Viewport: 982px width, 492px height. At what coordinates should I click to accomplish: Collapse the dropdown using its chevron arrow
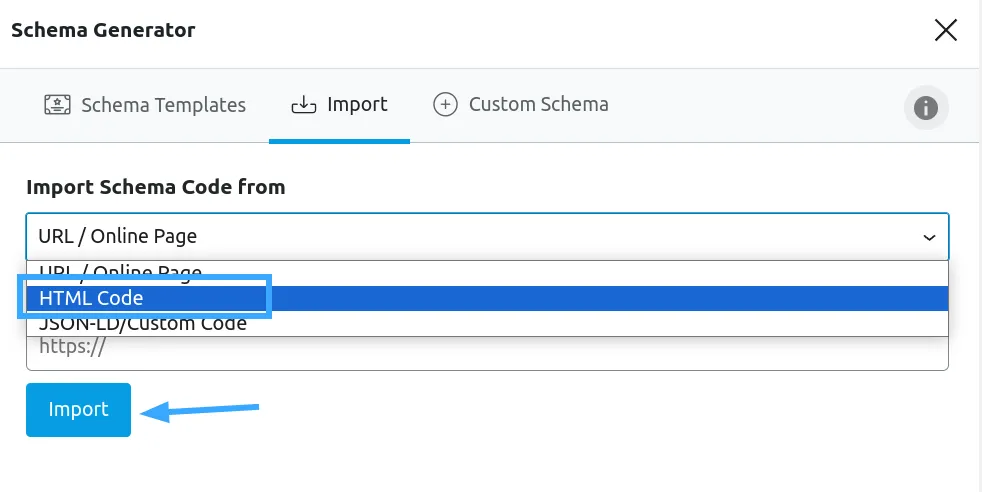pyautogui.click(x=929, y=237)
